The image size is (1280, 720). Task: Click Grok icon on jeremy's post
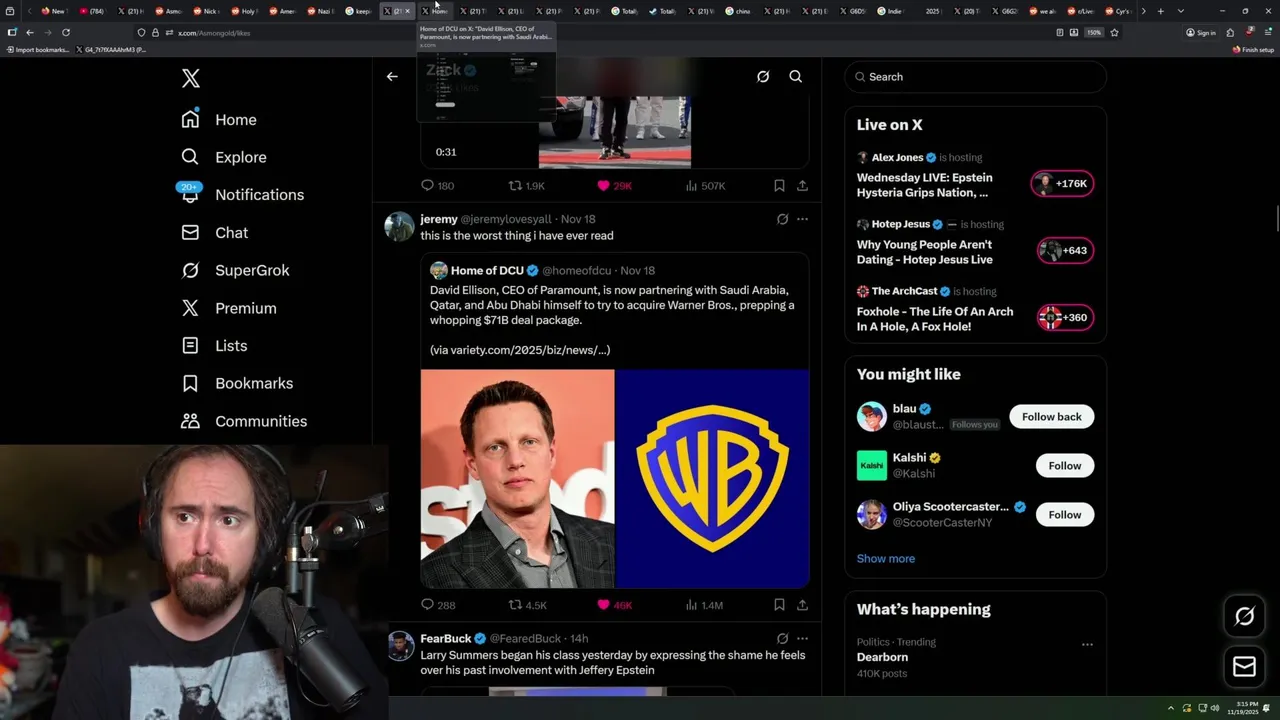(782, 219)
